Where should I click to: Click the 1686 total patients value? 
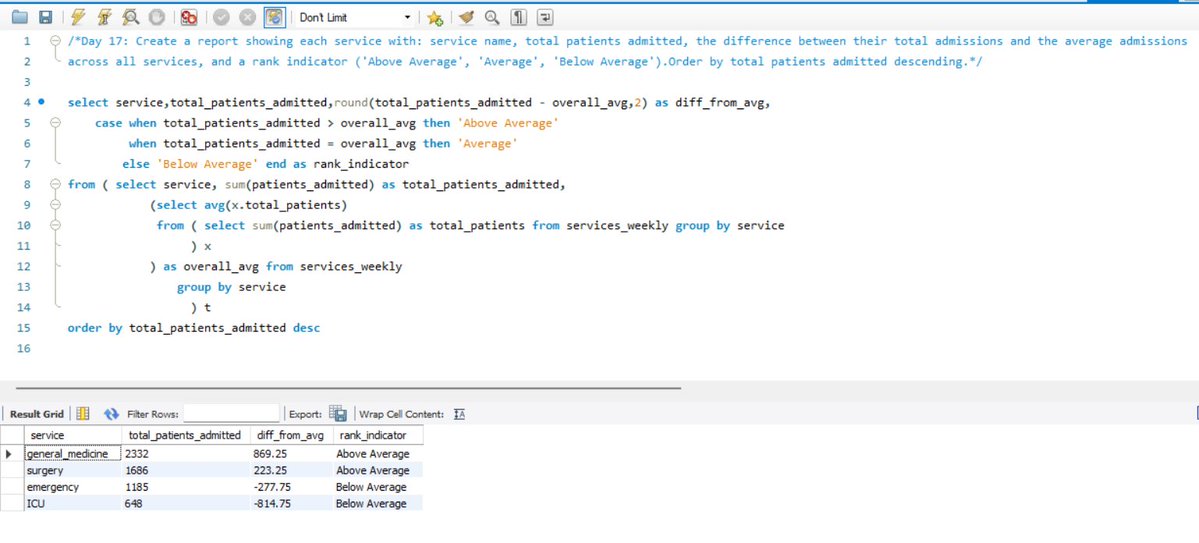186,470
